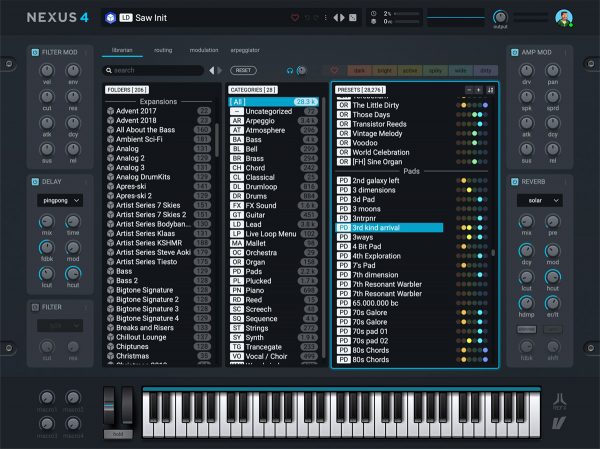This screenshot has height=449, width=600.
Task: Click the plus icon in presets header
Action: [x=479, y=90]
